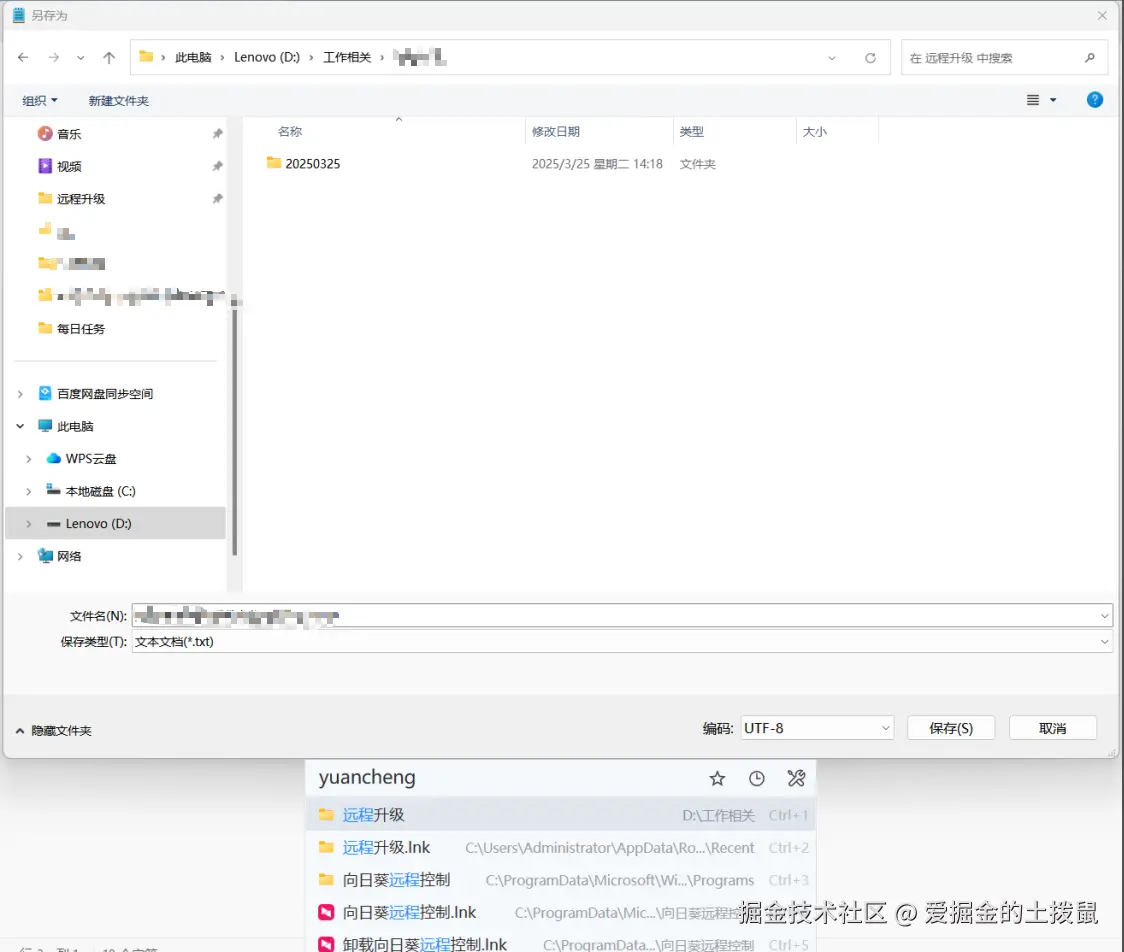Select 百度网盘同步空间 in sidebar
1124x952 pixels.
105,394
